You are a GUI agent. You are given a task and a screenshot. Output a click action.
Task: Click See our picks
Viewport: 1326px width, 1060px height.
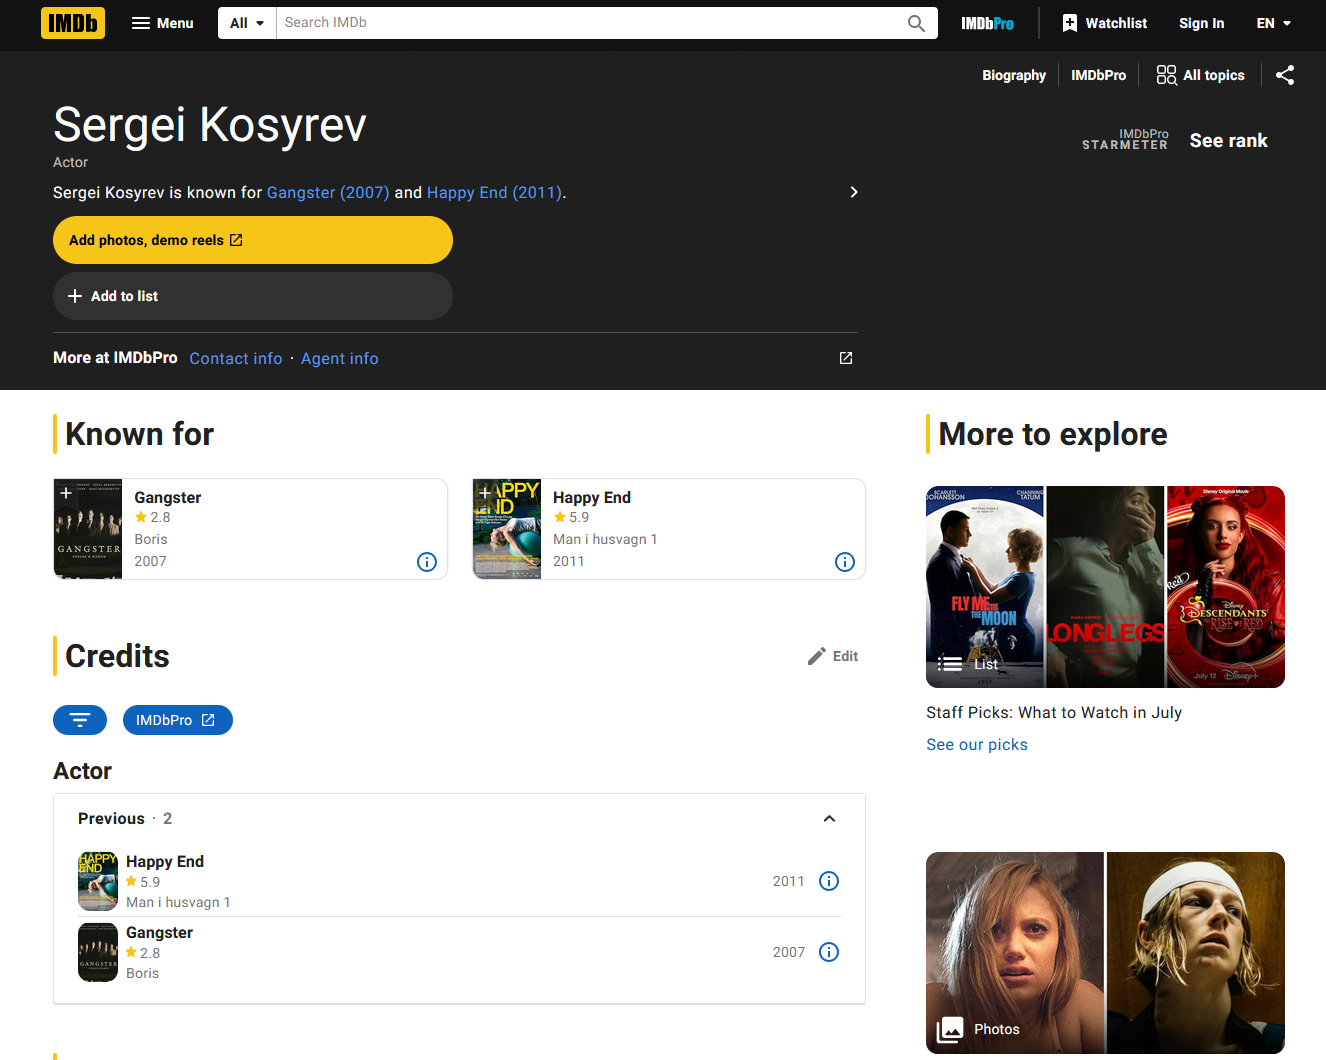point(977,744)
